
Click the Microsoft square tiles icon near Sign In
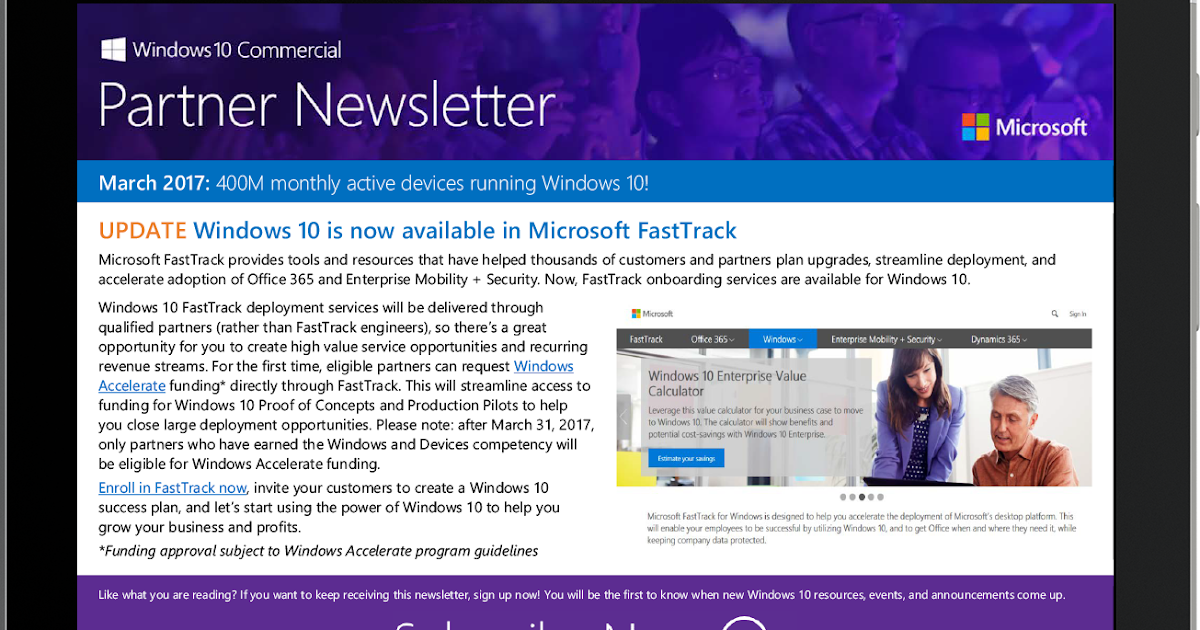[x=635, y=312]
